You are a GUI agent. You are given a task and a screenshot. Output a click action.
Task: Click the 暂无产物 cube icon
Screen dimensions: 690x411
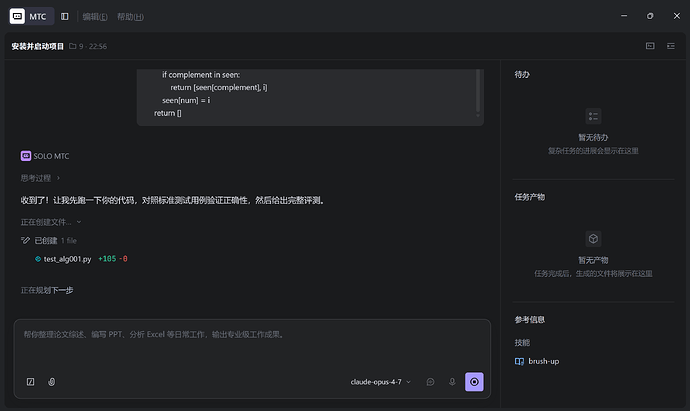coord(593,239)
